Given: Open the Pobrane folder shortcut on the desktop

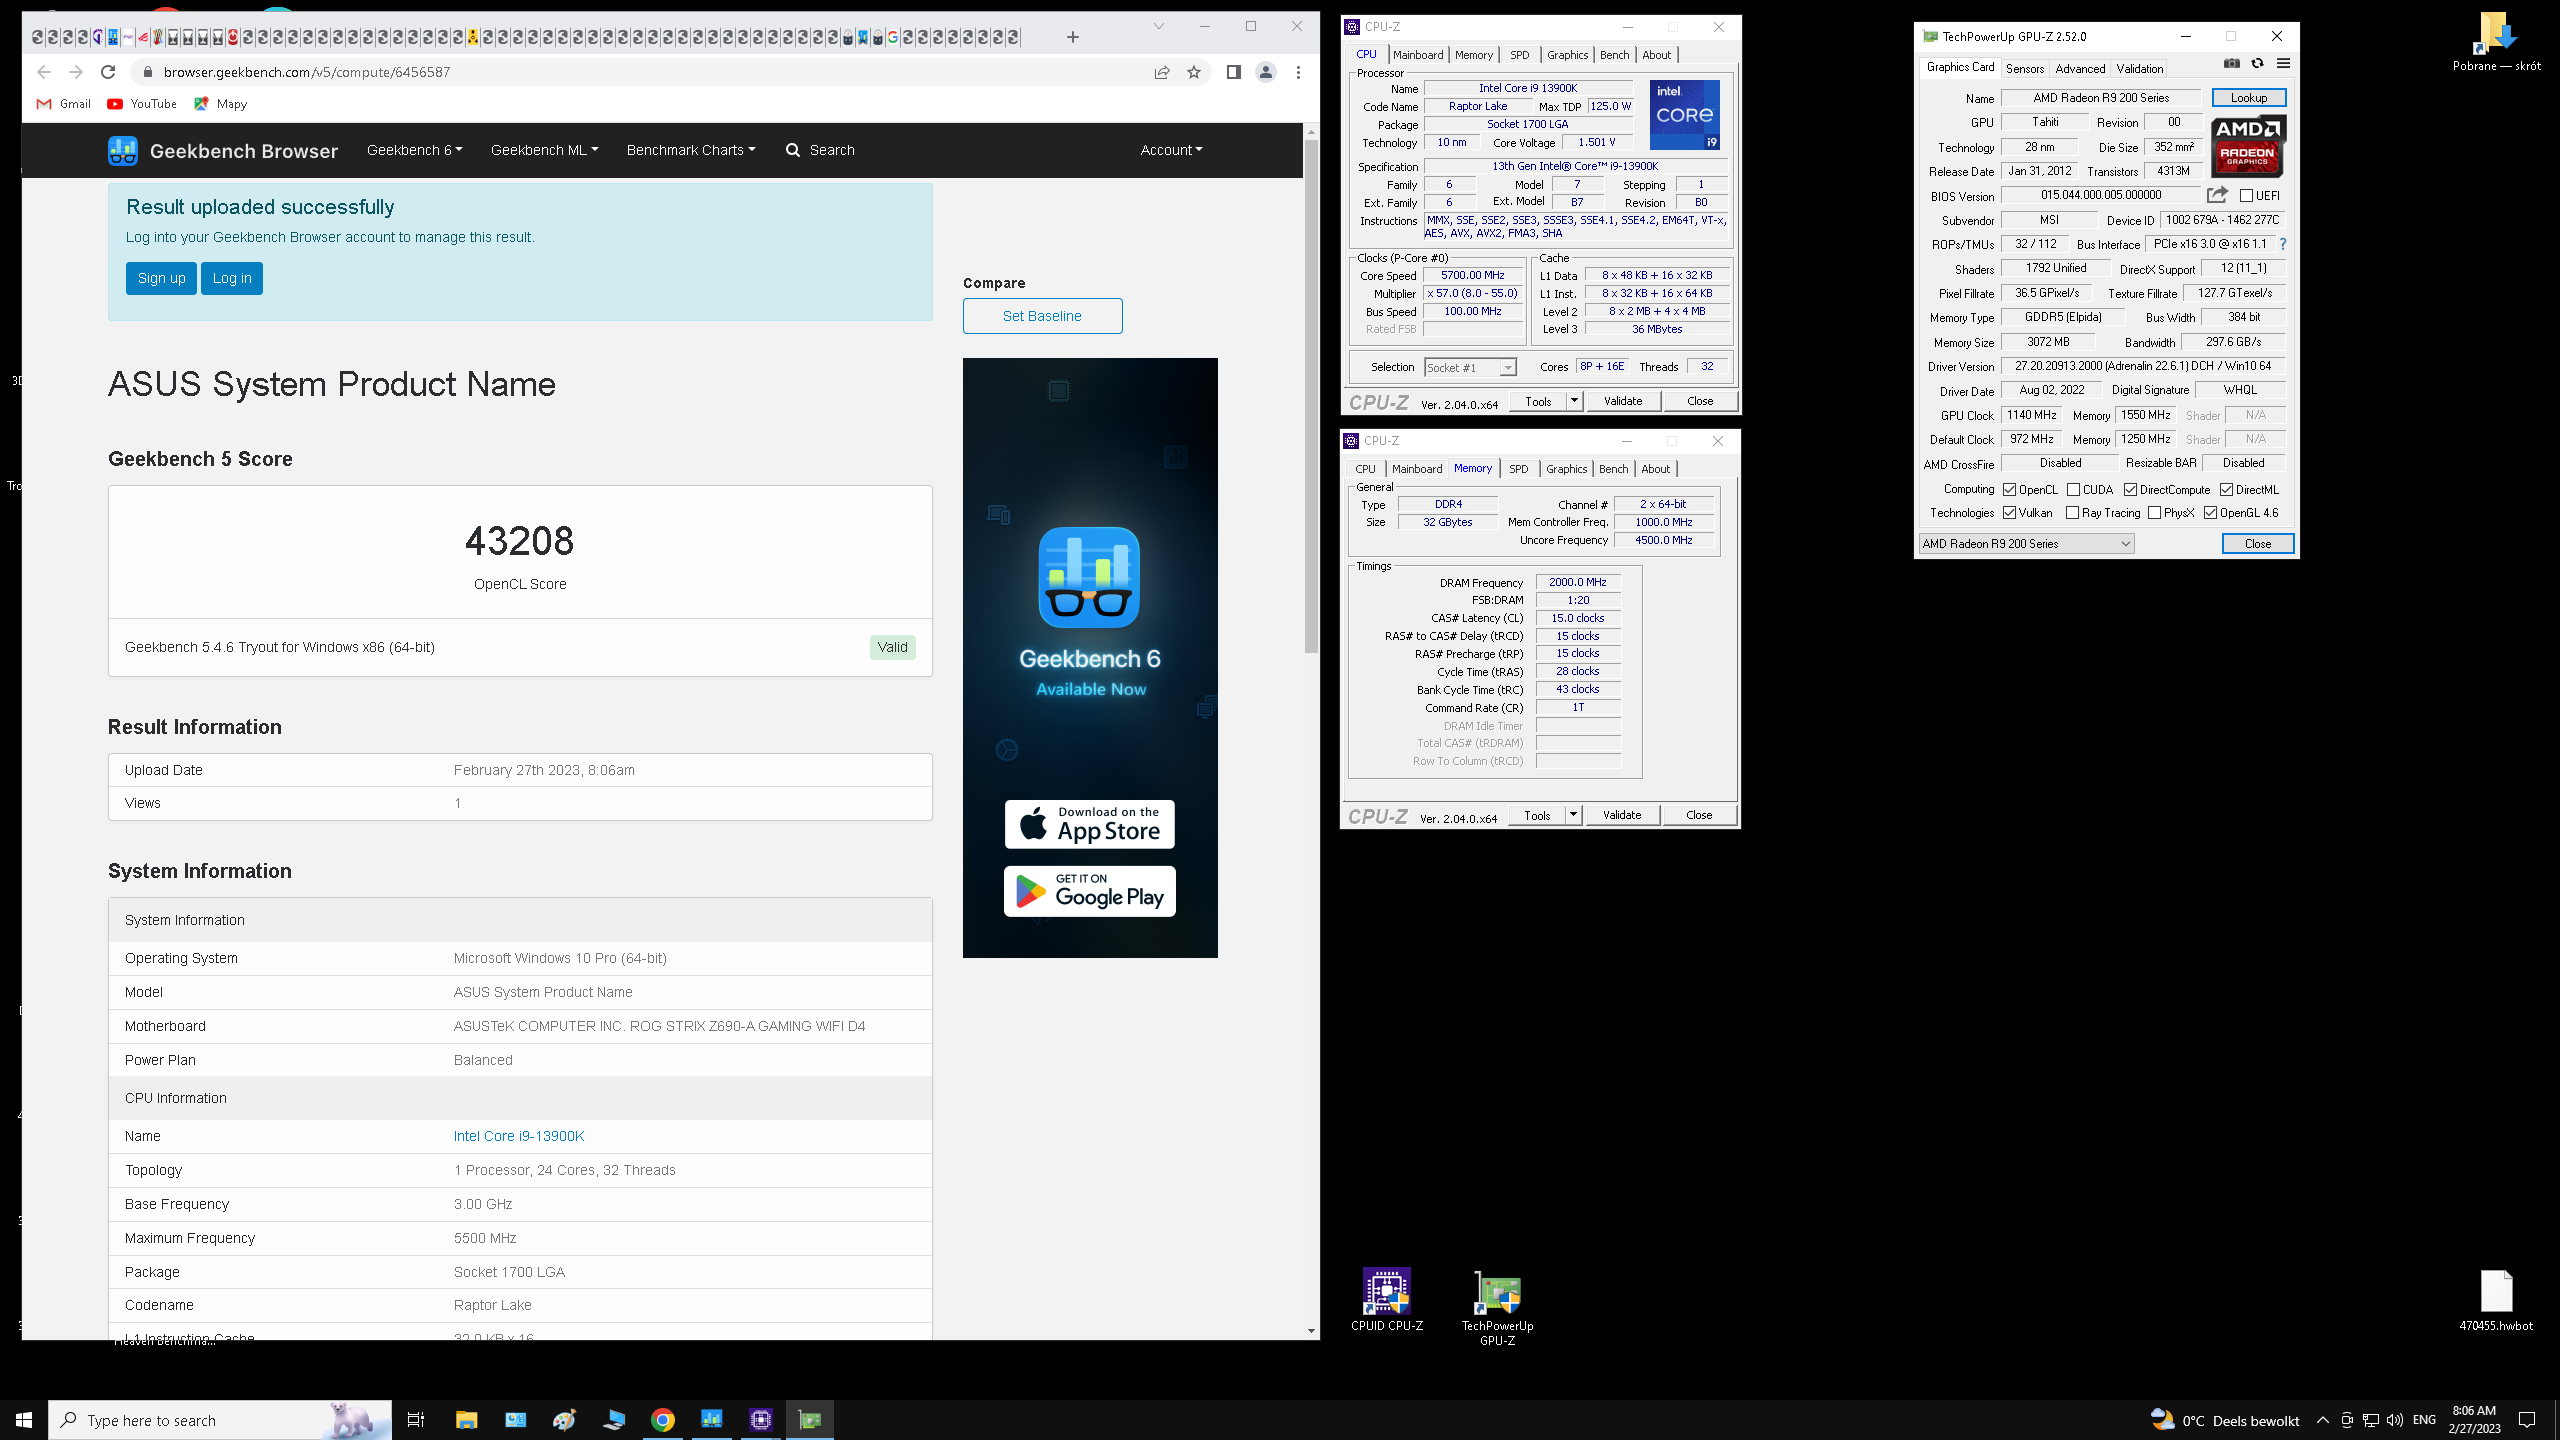Looking at the screenshot, I should [x=2496, y=42].
